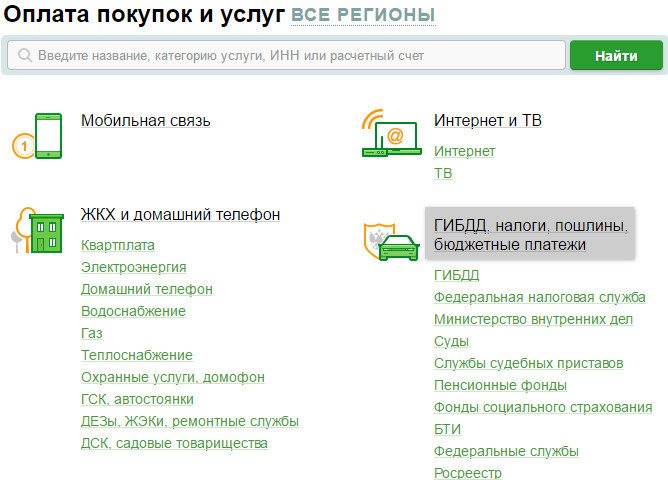Open ГСК, автостоянки link
This screenshot has height=480, width=668.
pos(137,400)
